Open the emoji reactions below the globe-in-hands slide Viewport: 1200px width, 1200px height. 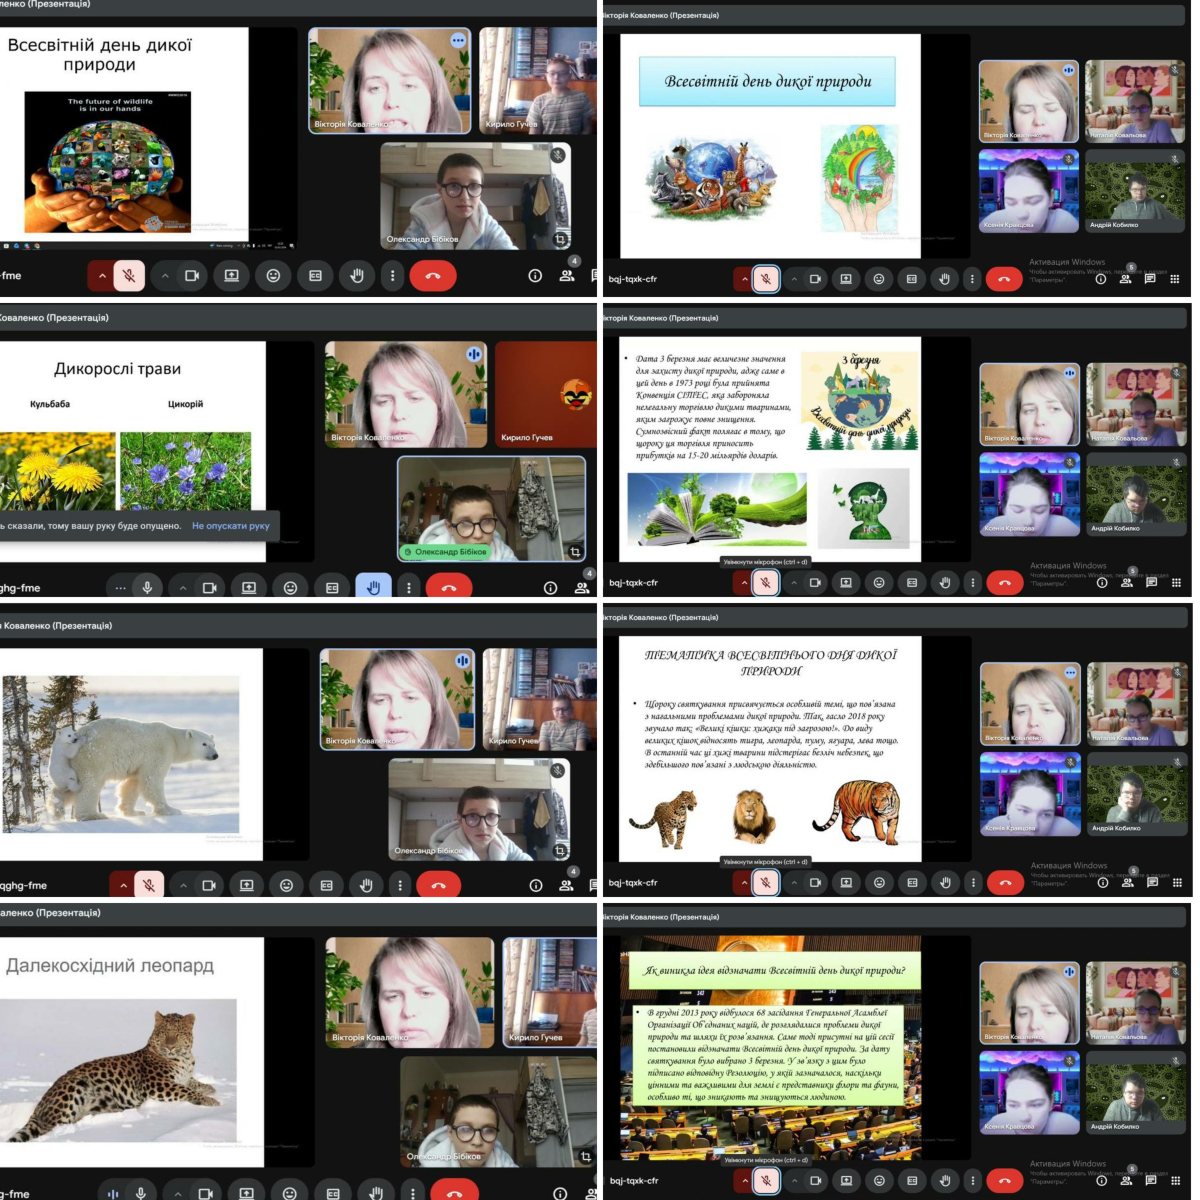(273, 276)
